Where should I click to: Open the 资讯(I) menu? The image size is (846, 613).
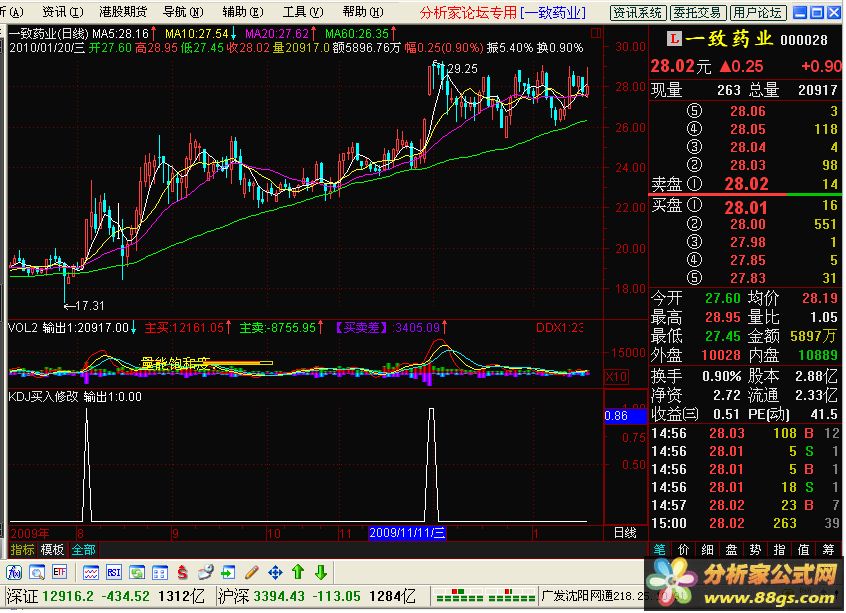tap(63, 11)
